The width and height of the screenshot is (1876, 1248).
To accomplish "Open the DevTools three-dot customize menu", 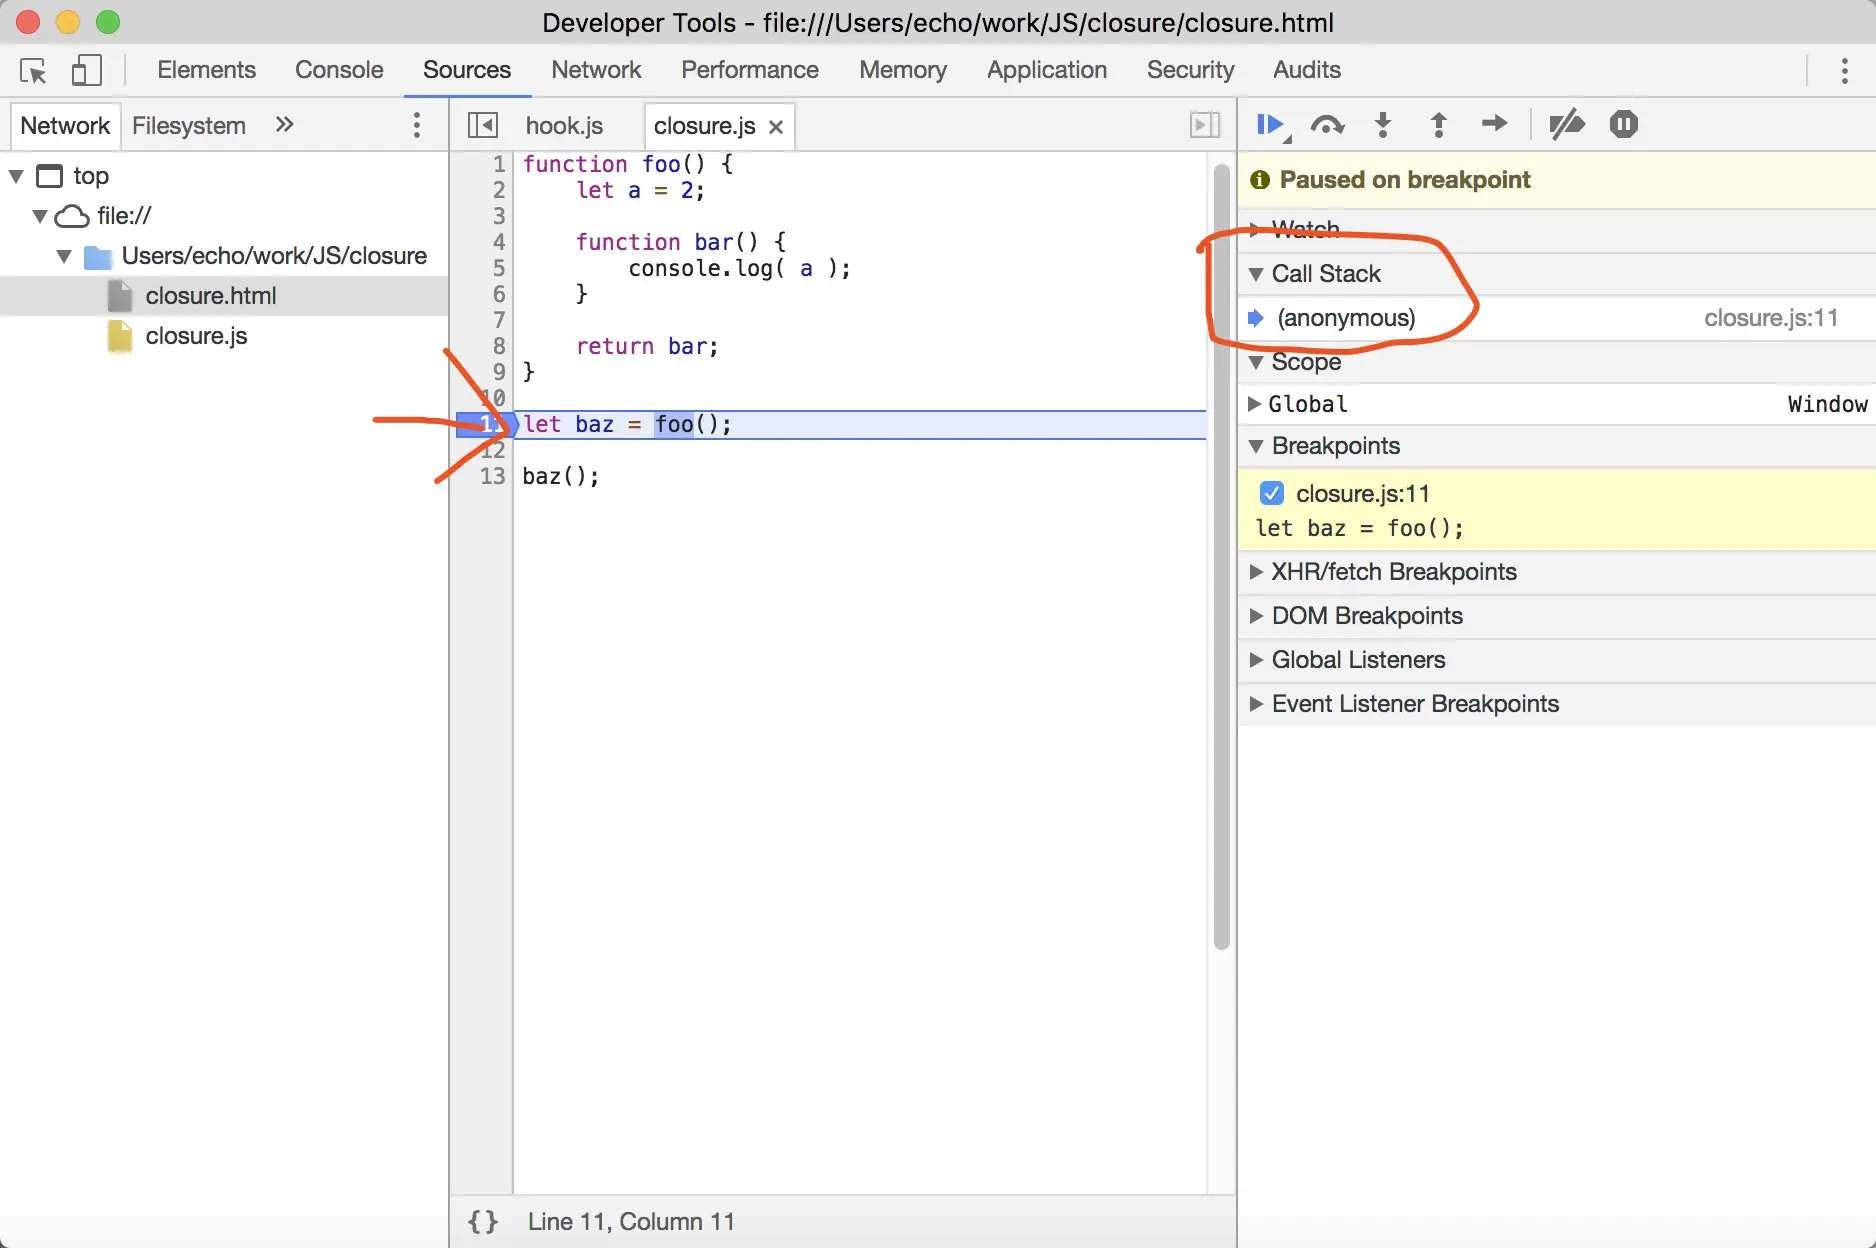I will 1845,70.
